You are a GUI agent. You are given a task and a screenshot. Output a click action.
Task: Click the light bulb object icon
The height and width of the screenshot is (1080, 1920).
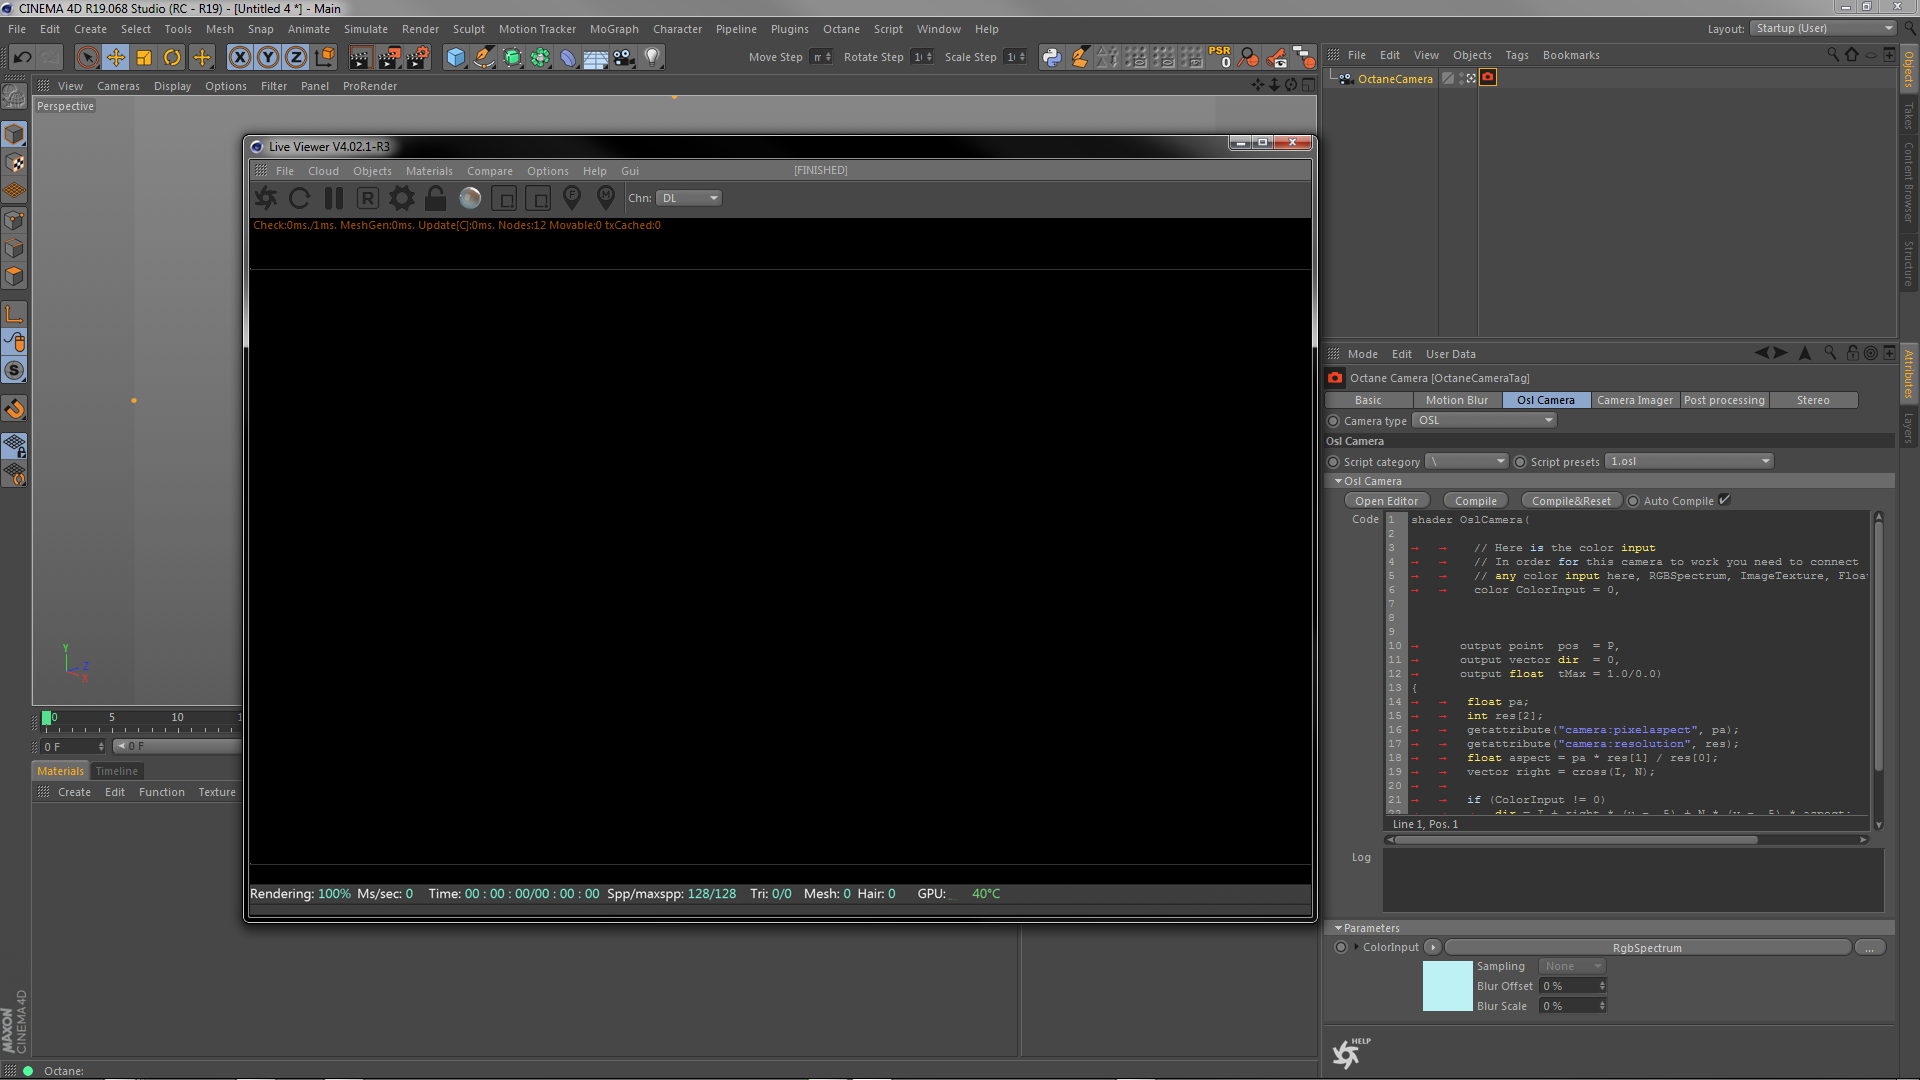click(x=652, y=57)
